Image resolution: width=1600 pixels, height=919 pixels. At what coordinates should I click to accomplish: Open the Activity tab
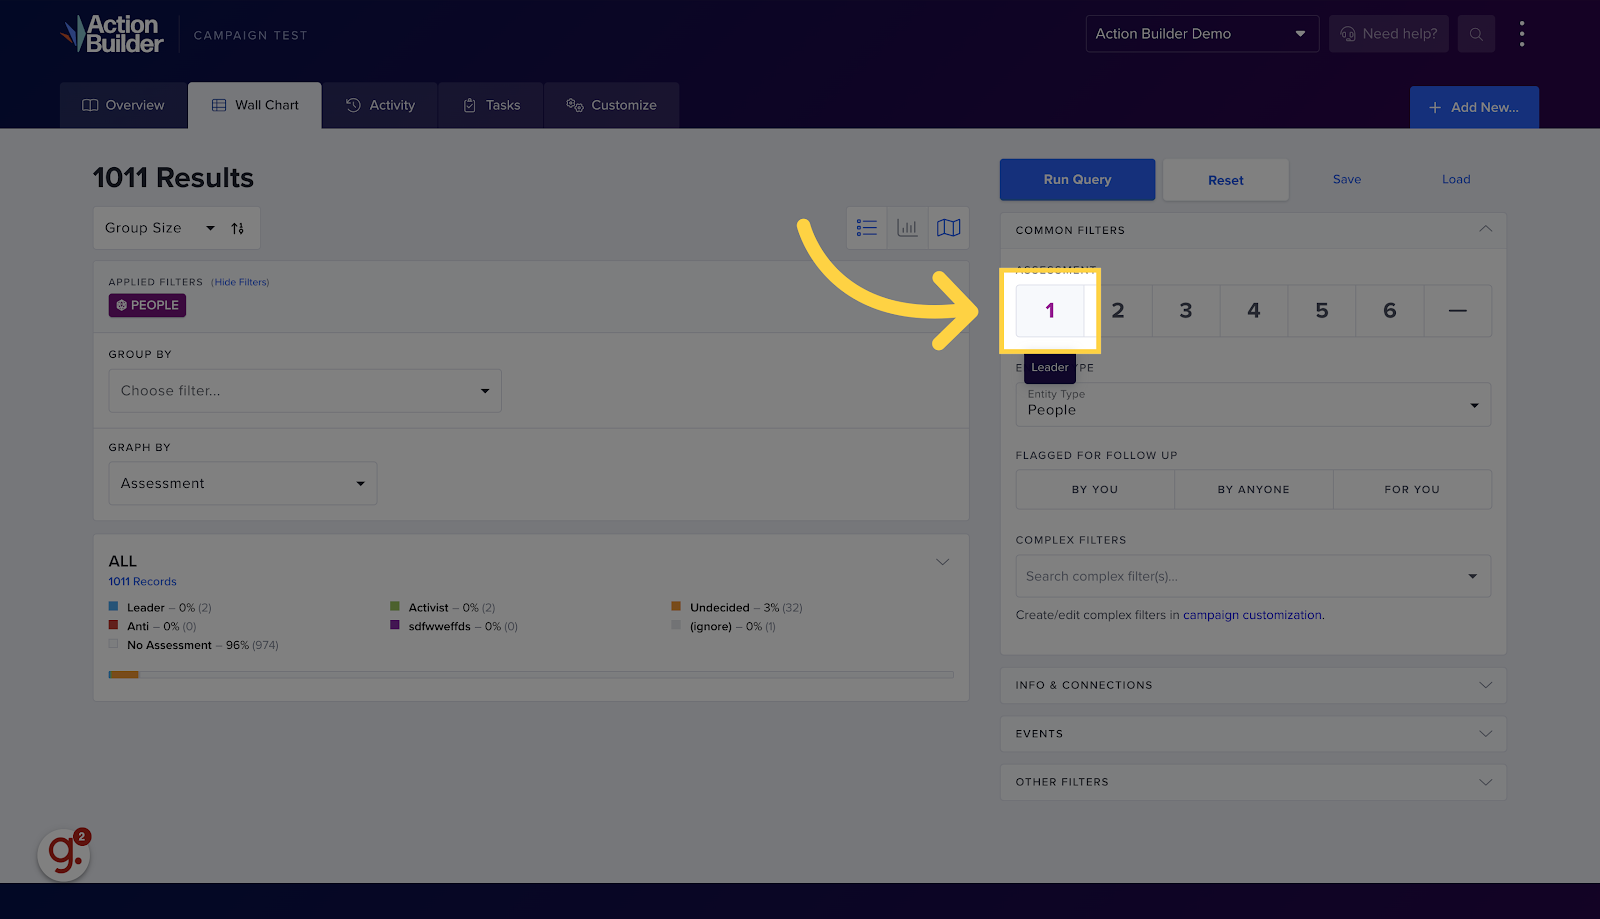pyautogui.click(x=380, y=105)
